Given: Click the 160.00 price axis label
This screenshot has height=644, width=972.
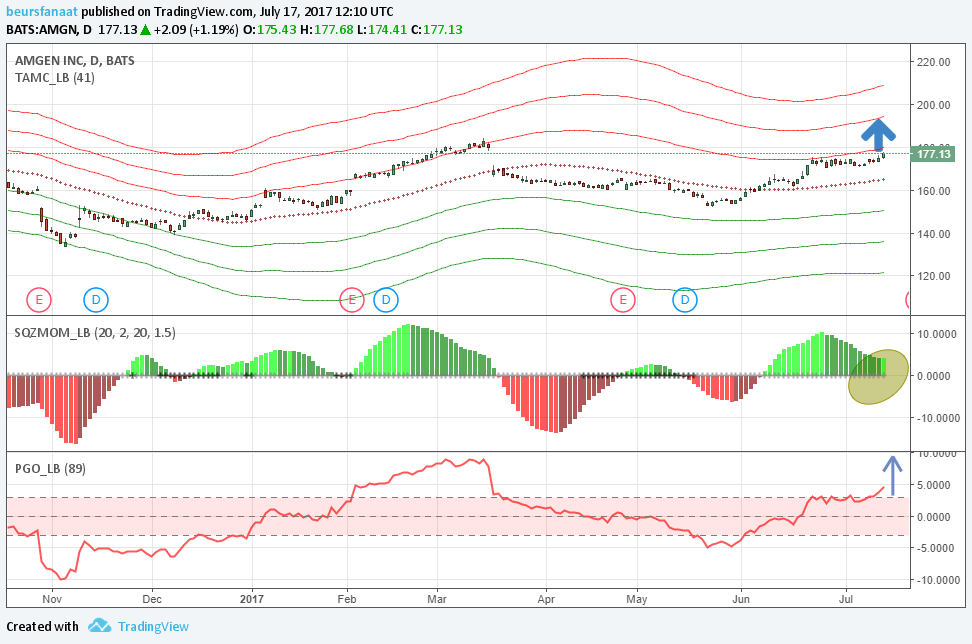Looking at the screenshot, I should [934, 191].
